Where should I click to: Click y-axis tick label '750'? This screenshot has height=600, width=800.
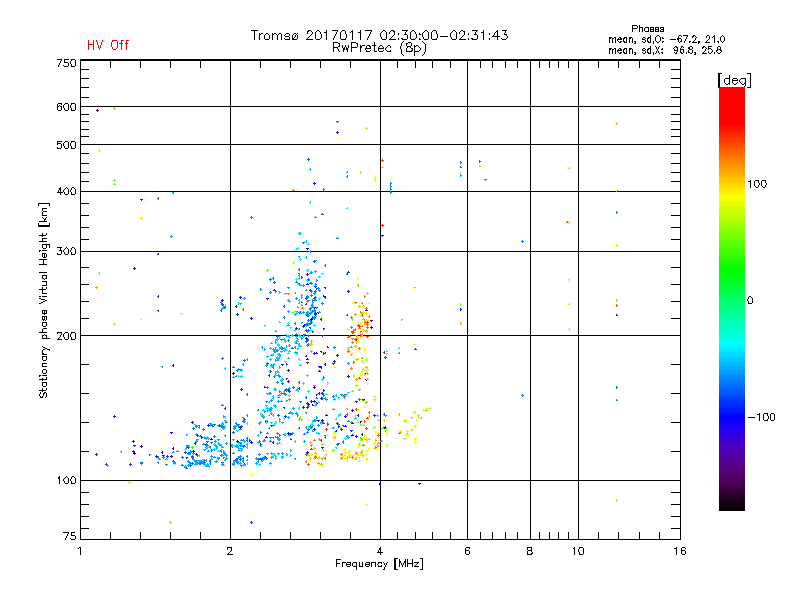click(66, 63)
